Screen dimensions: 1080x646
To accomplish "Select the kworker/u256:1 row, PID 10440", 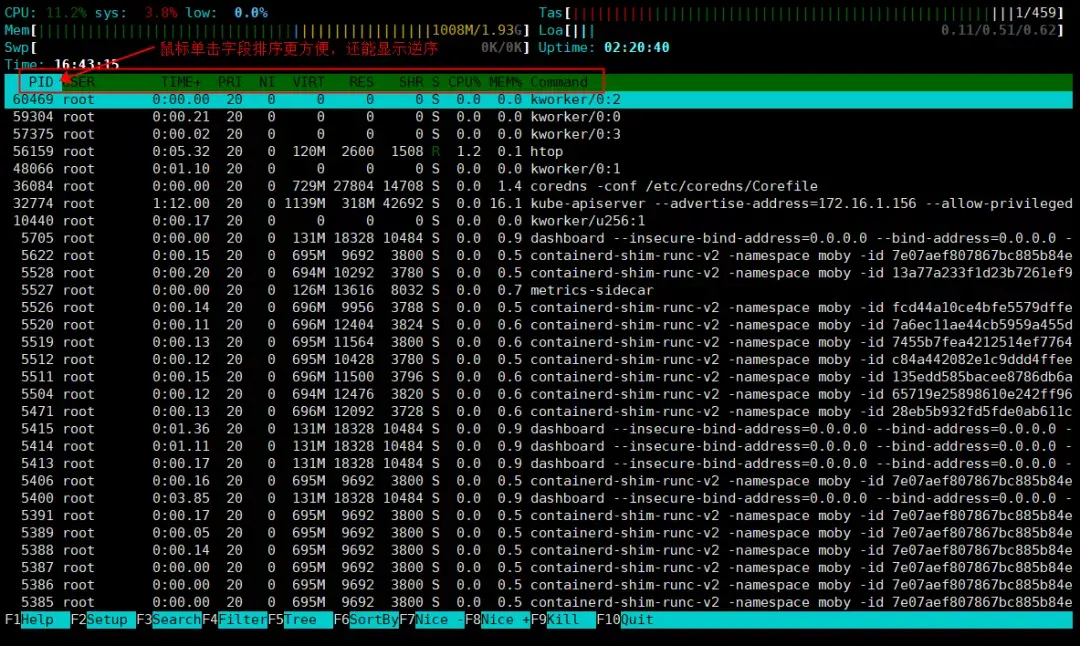I will click(539, 221).
